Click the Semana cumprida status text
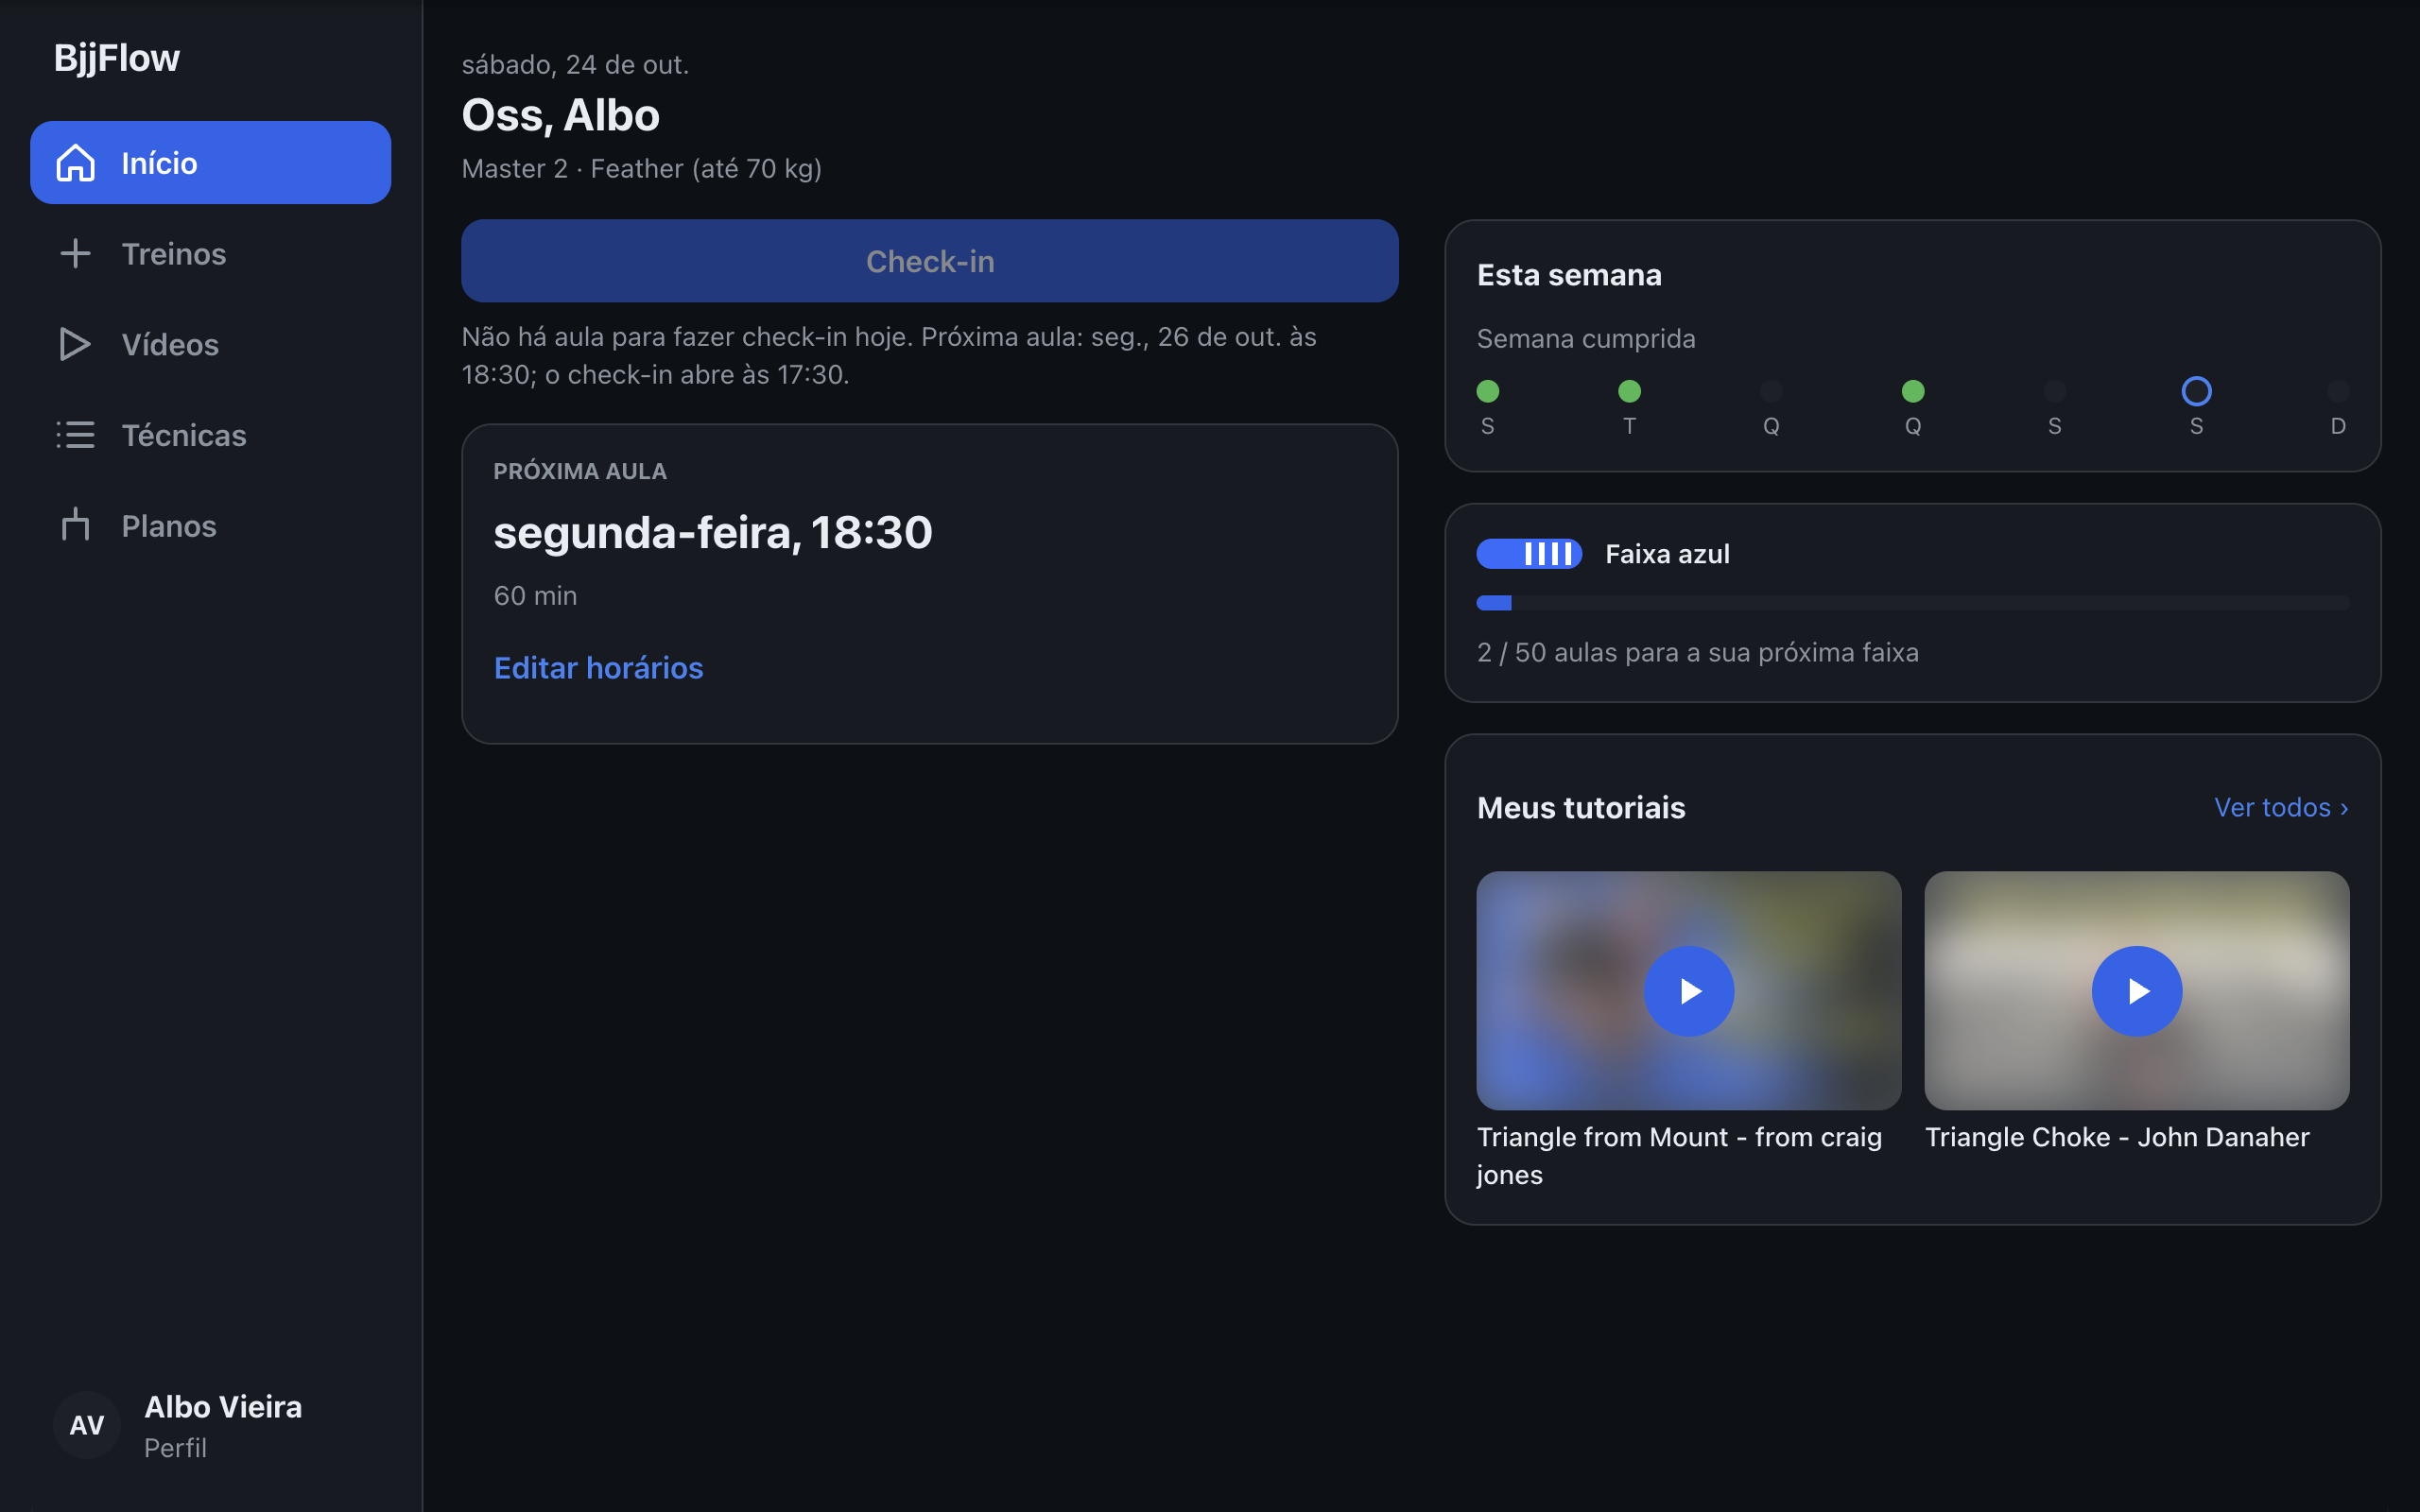 tap(1586, 339)
